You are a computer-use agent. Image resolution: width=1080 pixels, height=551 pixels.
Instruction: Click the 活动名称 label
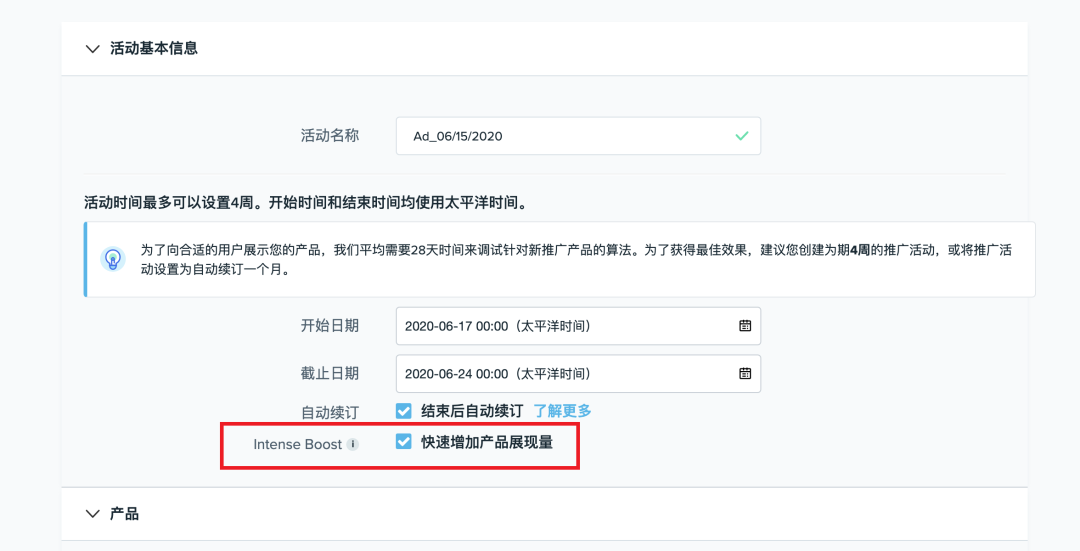click(330, 136)
